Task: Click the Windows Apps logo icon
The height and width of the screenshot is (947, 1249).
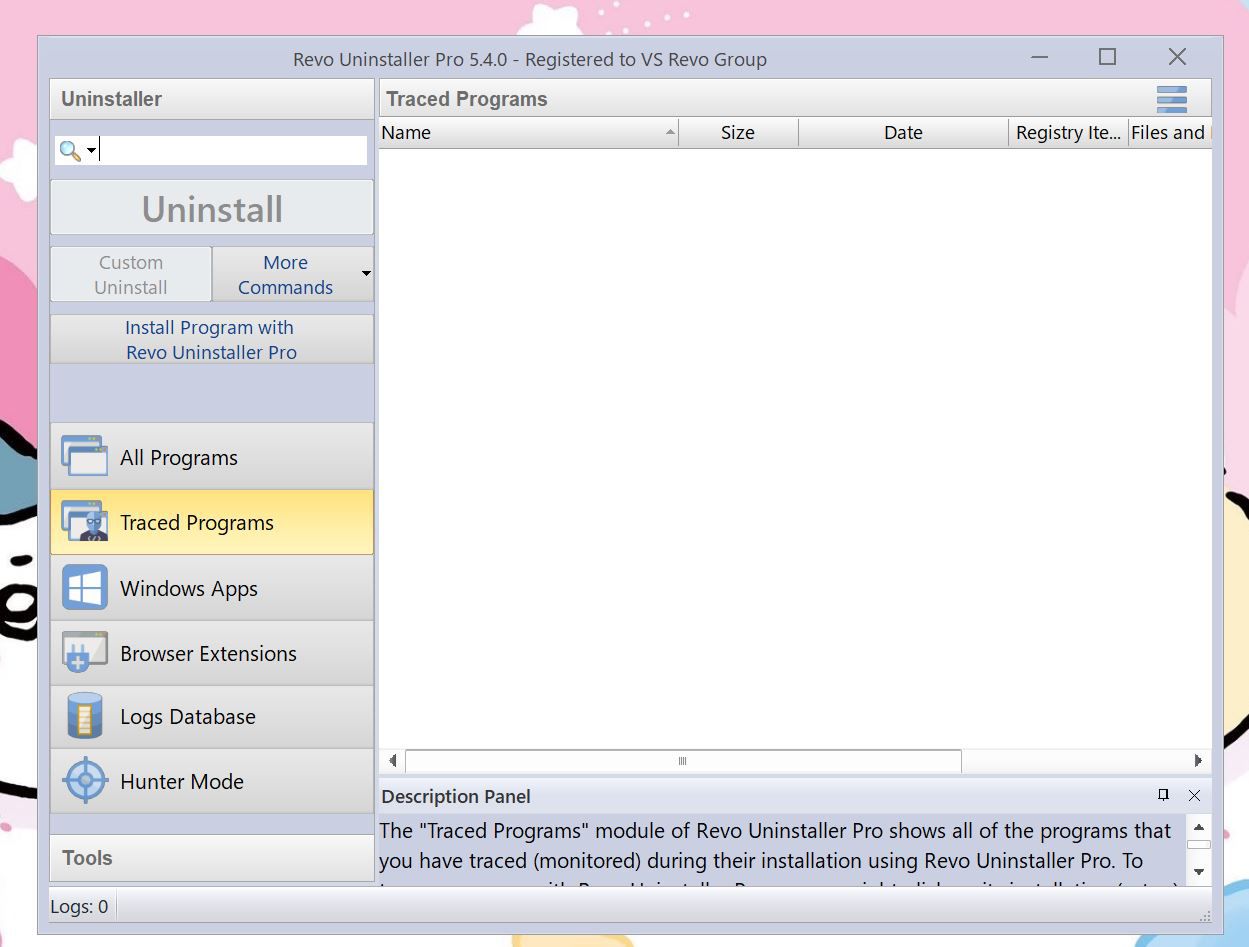Action: click(x=85, y=588)
